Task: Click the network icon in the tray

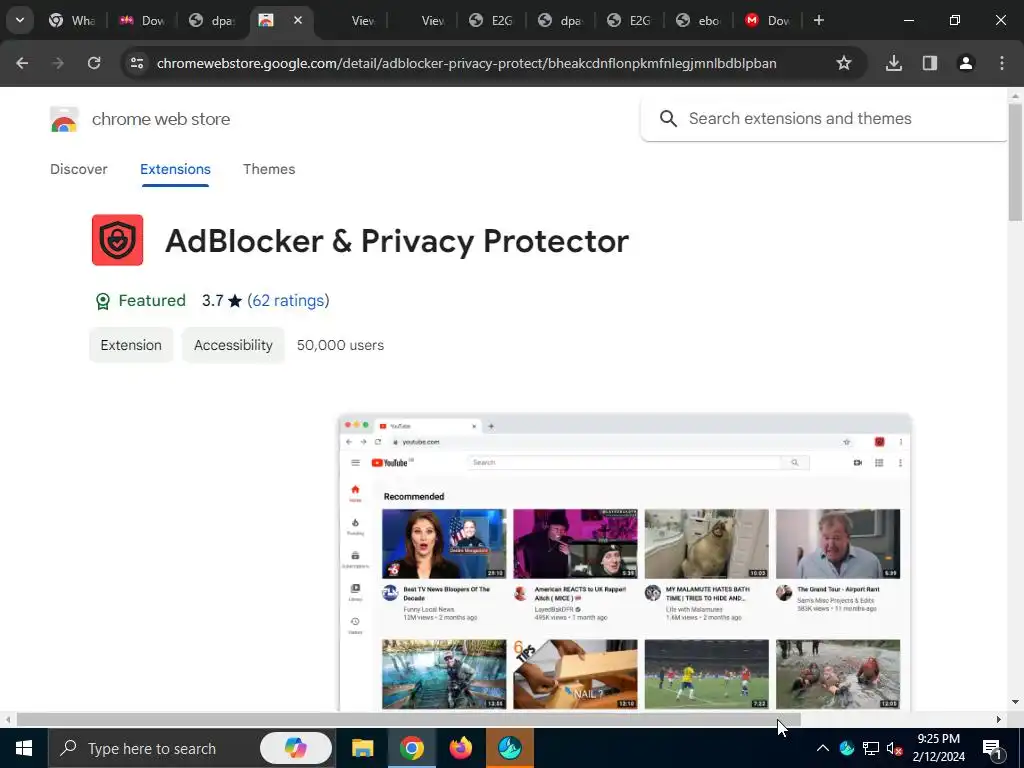Action: [871, 748]
